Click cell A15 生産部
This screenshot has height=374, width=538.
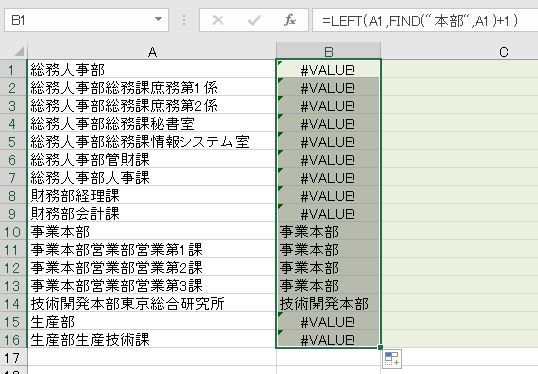click(152, 322)
